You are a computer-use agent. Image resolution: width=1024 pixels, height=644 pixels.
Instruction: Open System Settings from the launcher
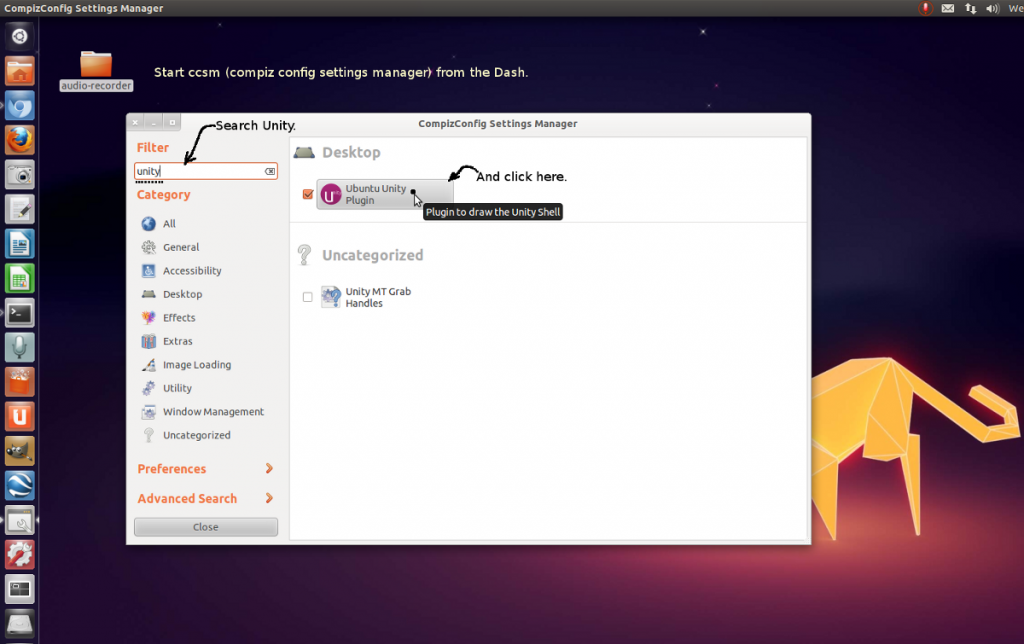20,555
